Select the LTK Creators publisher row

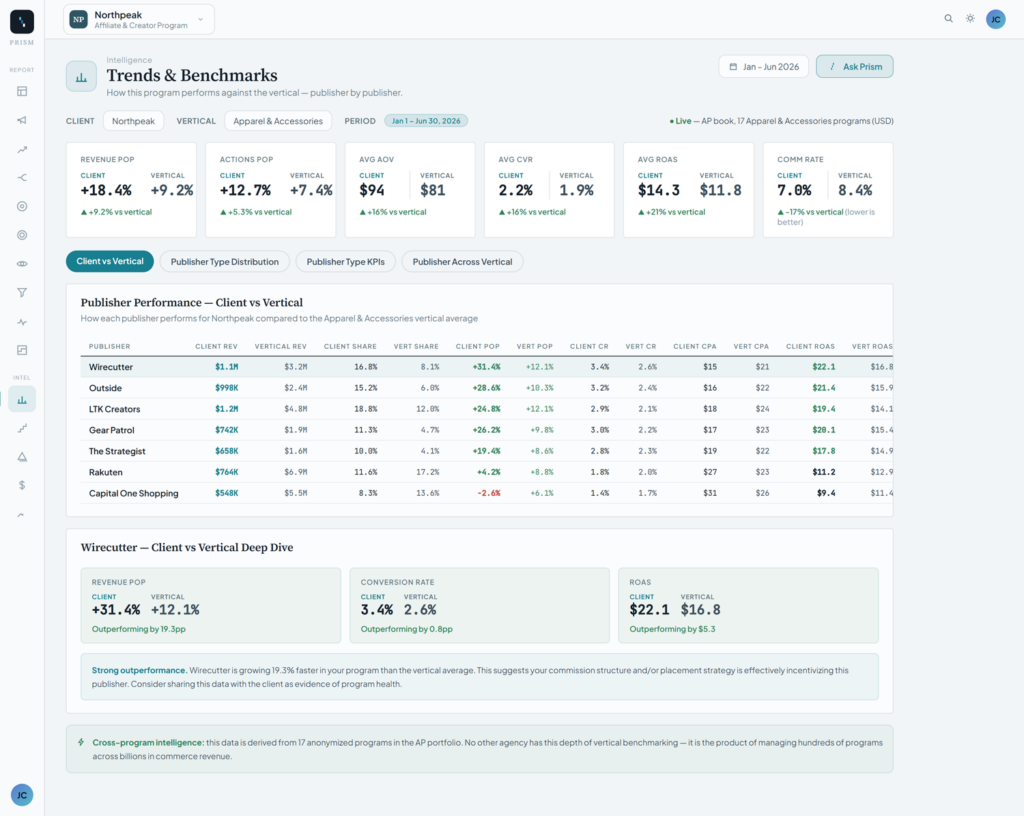487,409
